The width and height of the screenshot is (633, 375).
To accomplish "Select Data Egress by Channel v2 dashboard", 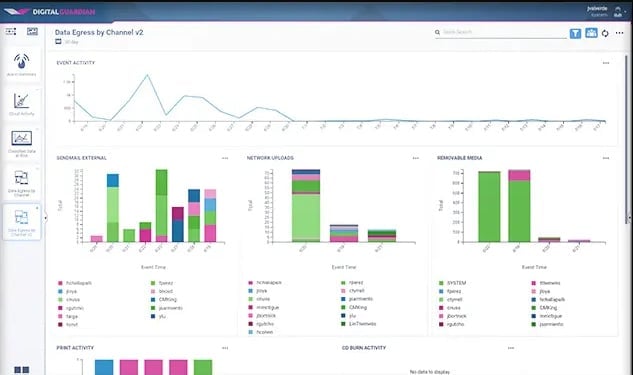I will (22, 222).
